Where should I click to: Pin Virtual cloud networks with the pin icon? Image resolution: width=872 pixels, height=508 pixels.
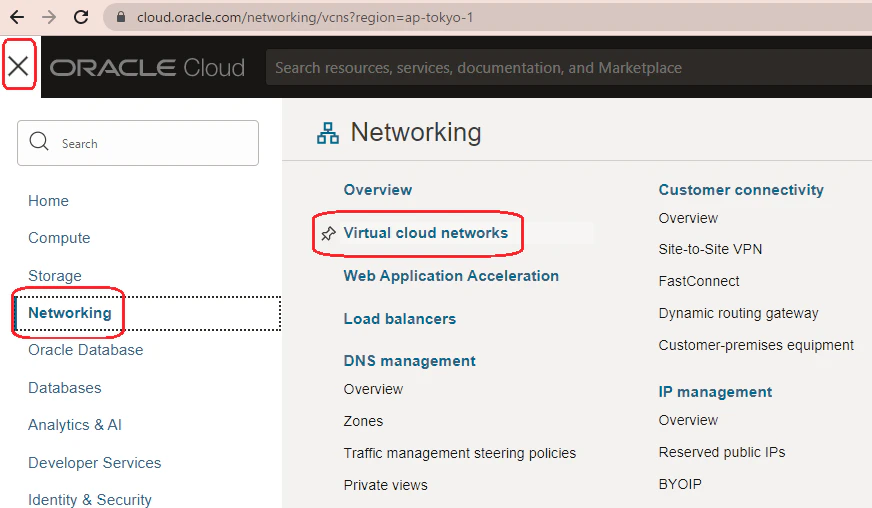pyautogui.click(x=329, y=233)
